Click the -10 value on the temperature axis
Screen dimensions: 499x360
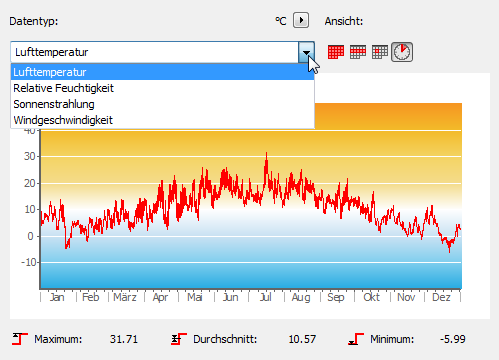click(x=28, y=262)
